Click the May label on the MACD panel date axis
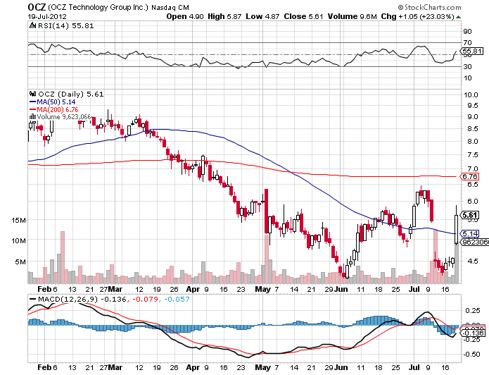 click(x=263, y=367)
